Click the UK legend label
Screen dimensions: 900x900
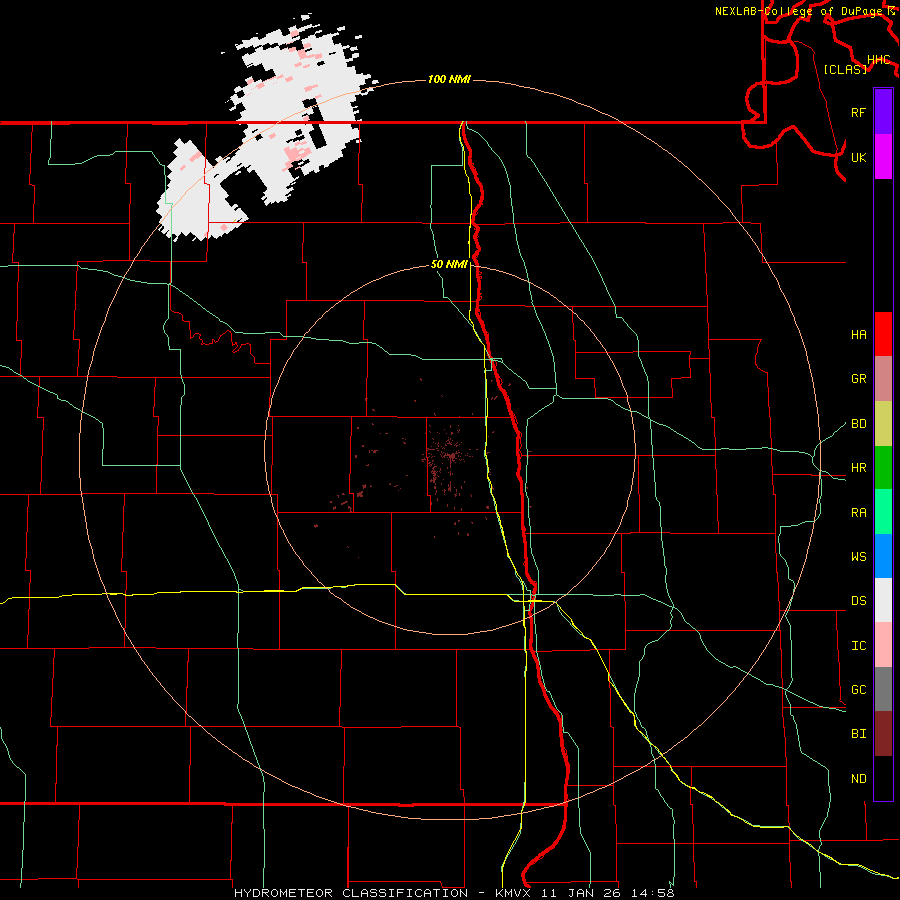(x=858, y=157)
